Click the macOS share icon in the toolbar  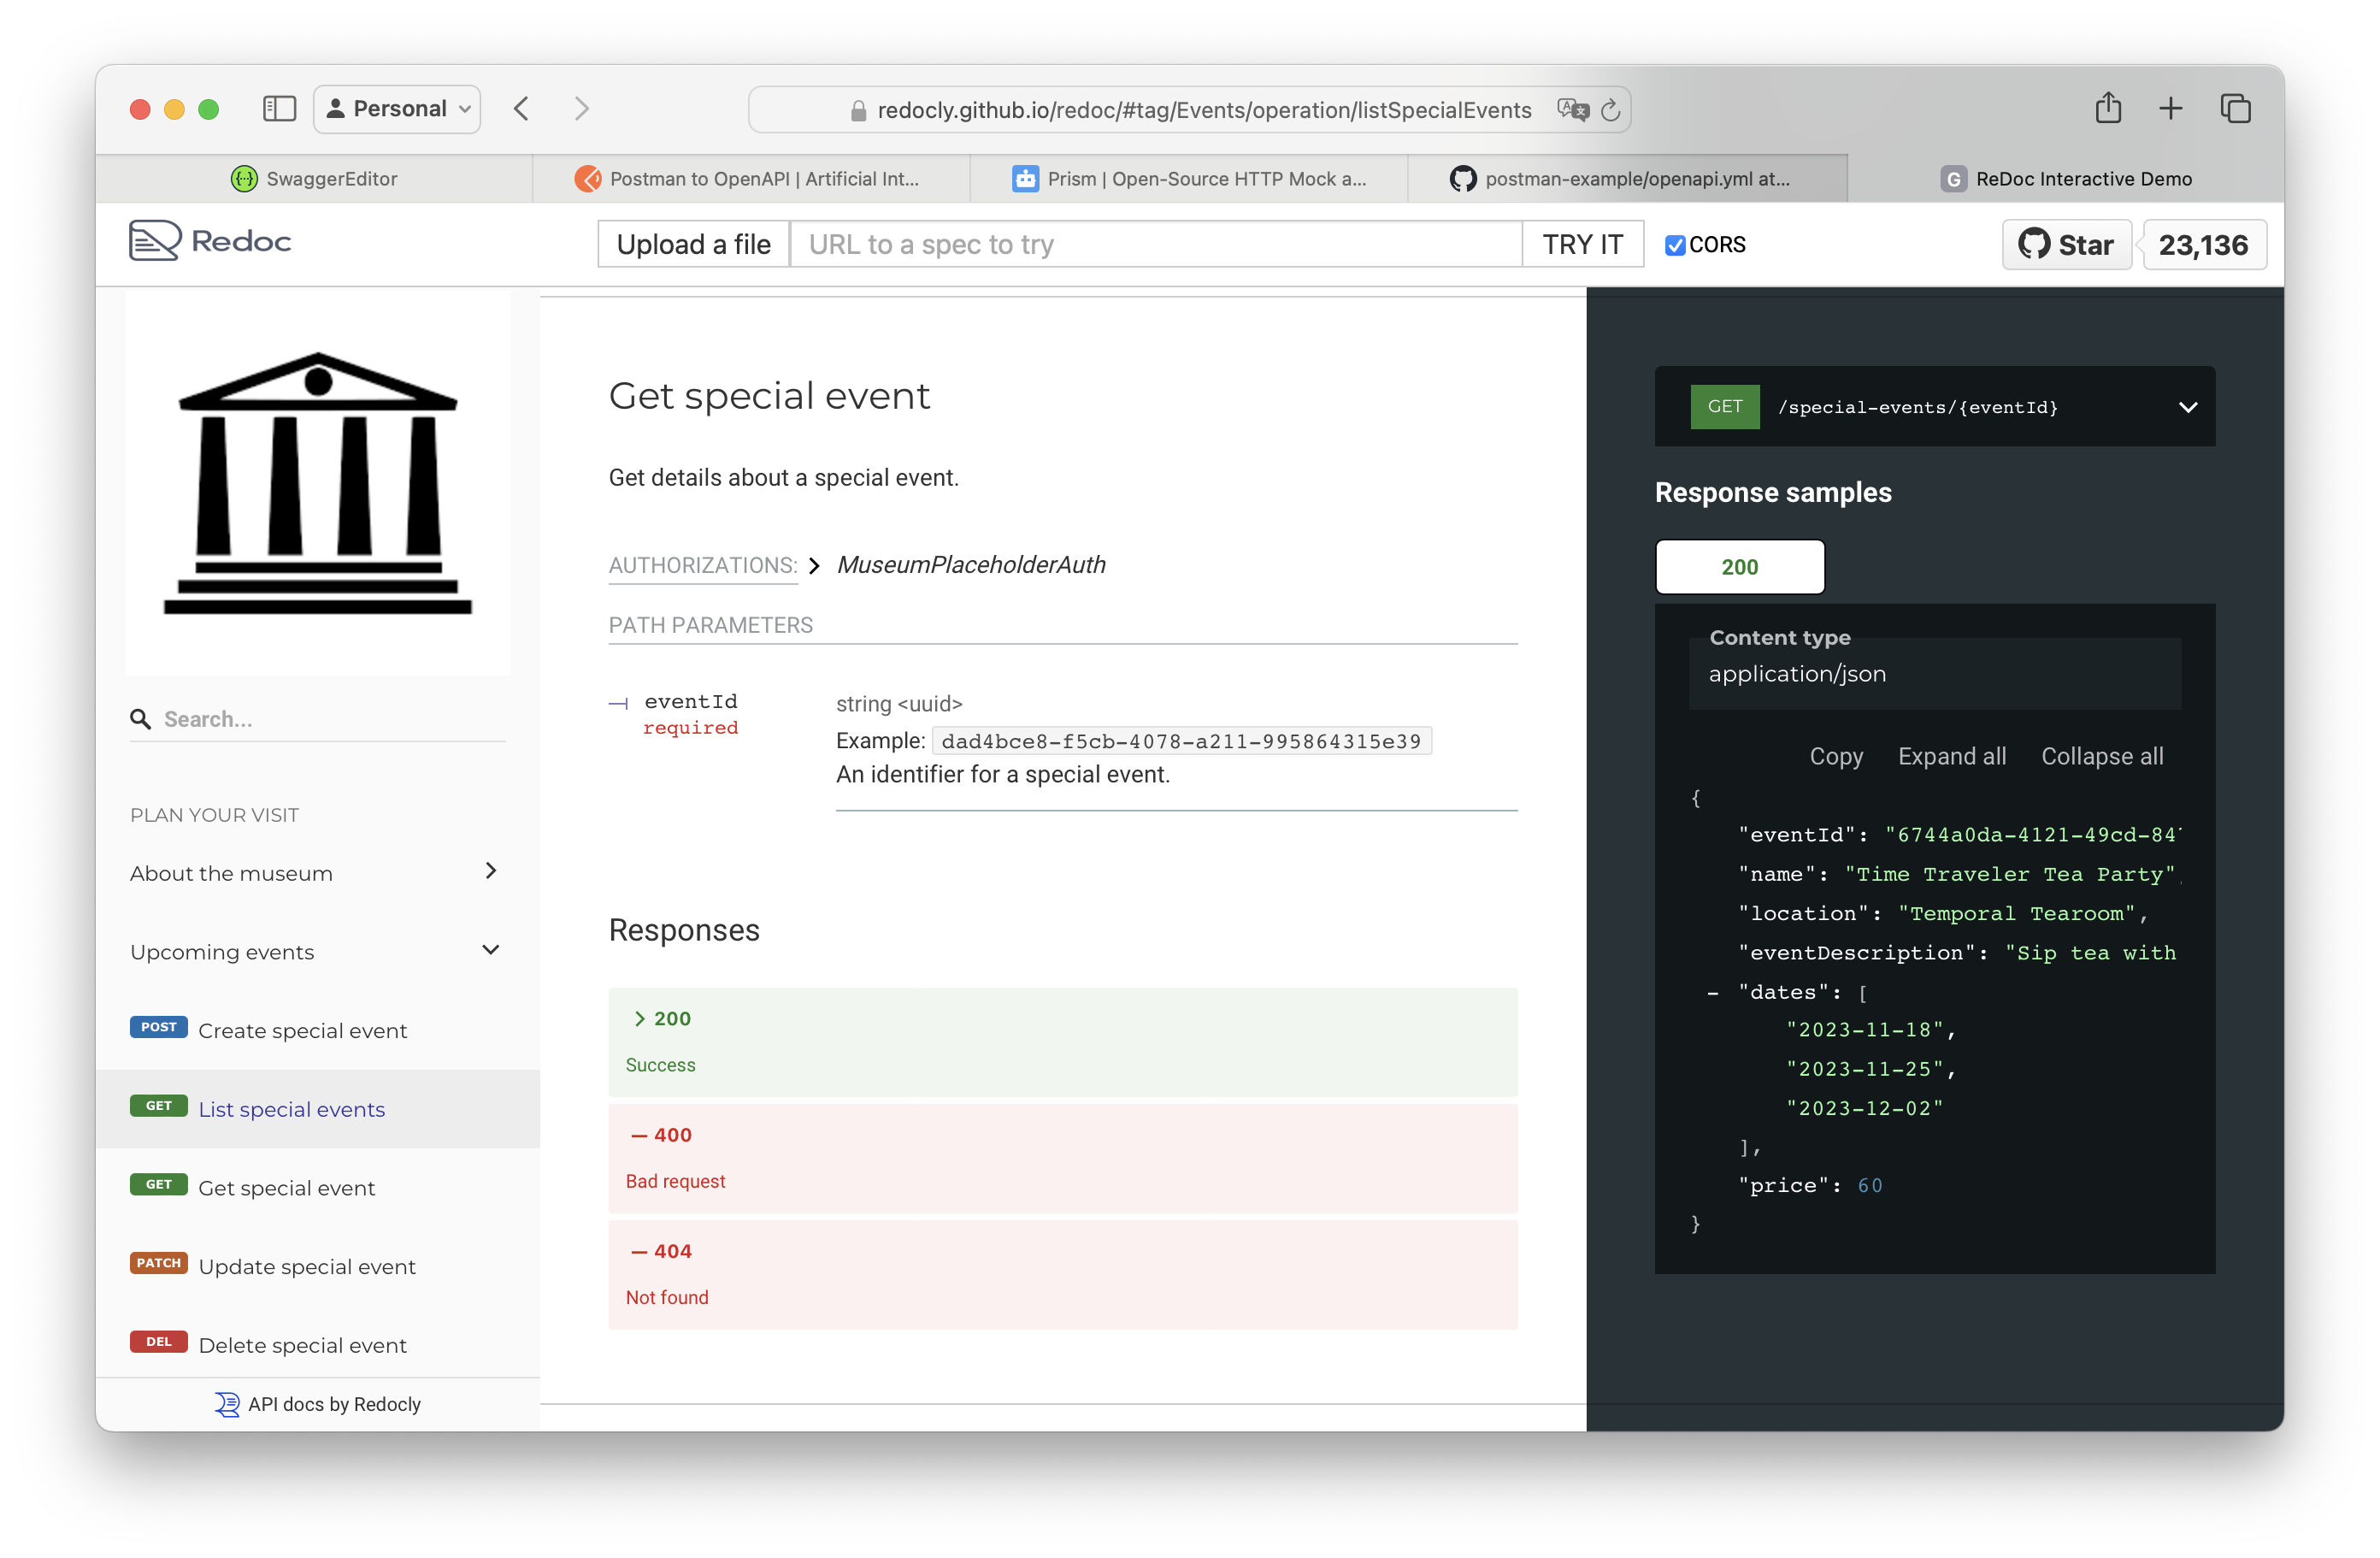click(x=2109, y=108)
